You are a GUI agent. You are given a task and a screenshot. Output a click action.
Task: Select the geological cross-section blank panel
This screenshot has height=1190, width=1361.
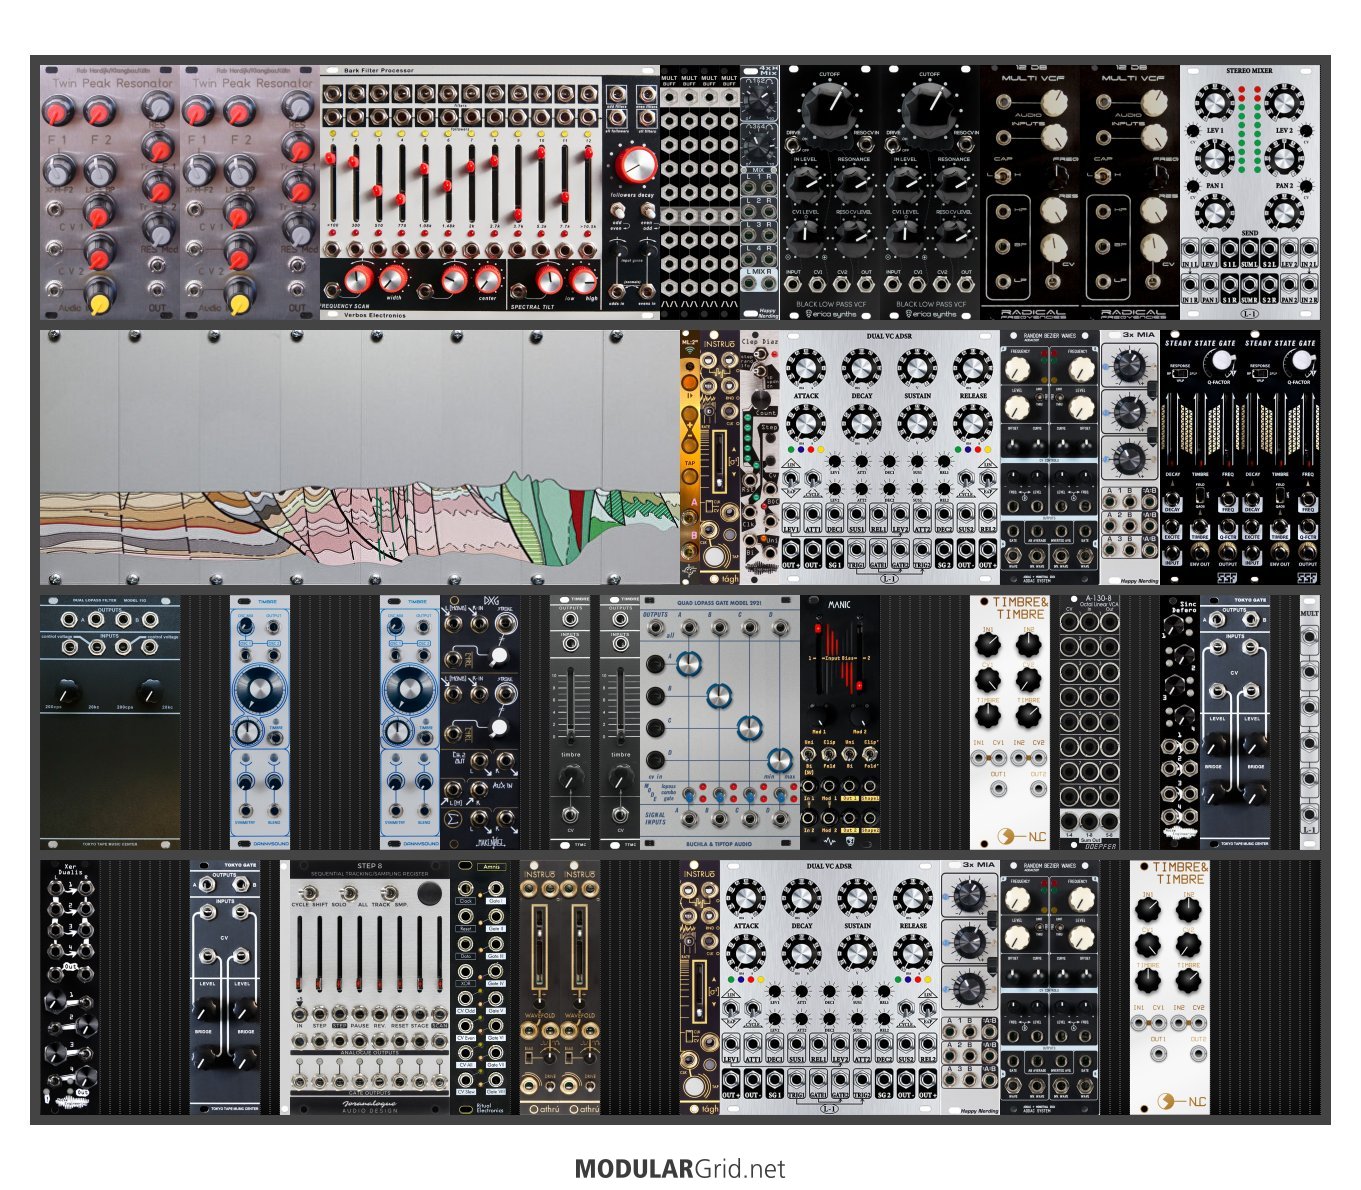tap(360, 457)
